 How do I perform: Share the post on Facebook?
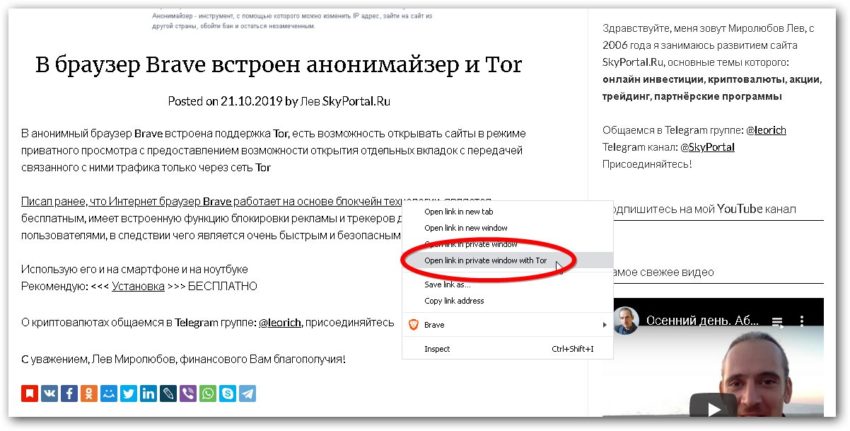69,394
